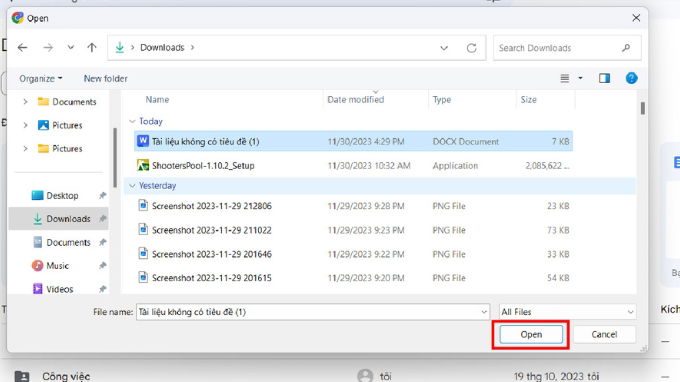The image size is (680, 382).
Task: Open the Help question mark
Action: [x=631, y=78]
